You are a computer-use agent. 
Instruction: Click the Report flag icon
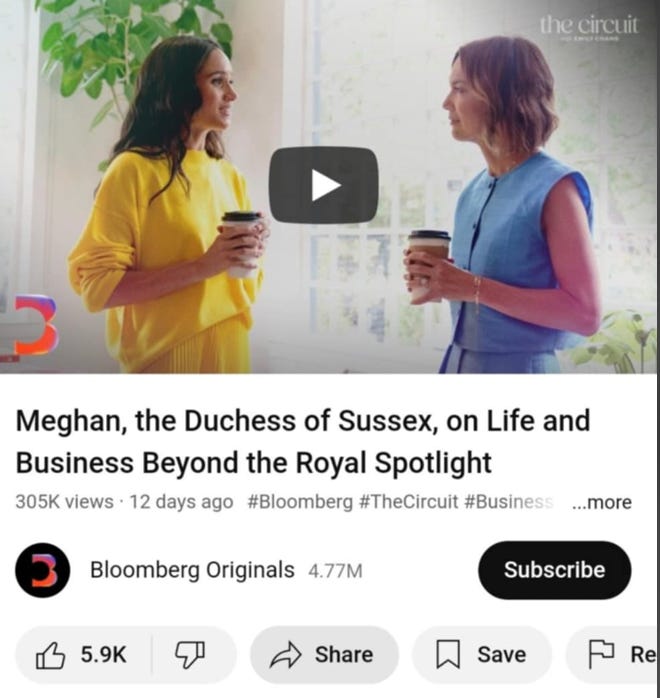point(601,654)
